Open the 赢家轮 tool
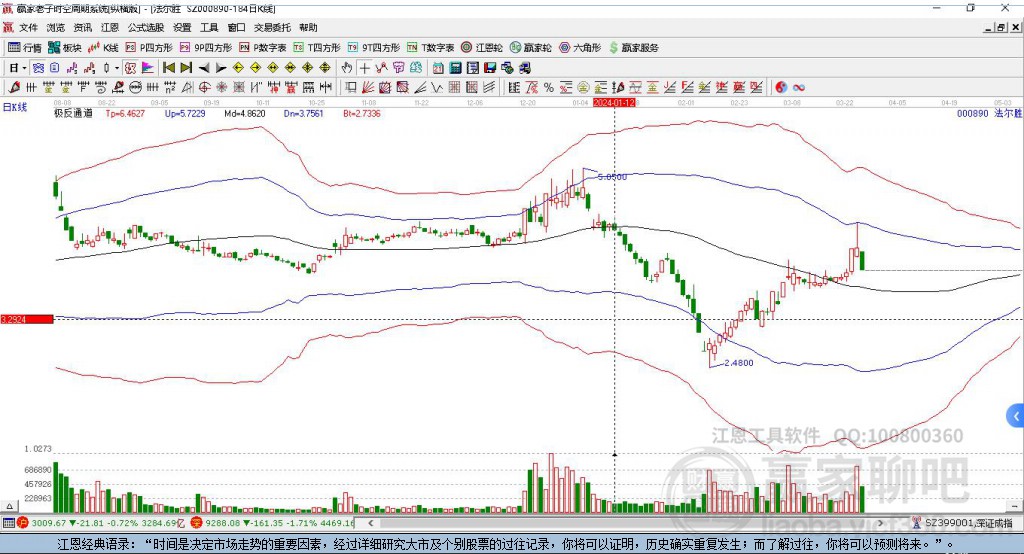The width and height of the screenshot is (1024, 554). (x=531, y=48)
